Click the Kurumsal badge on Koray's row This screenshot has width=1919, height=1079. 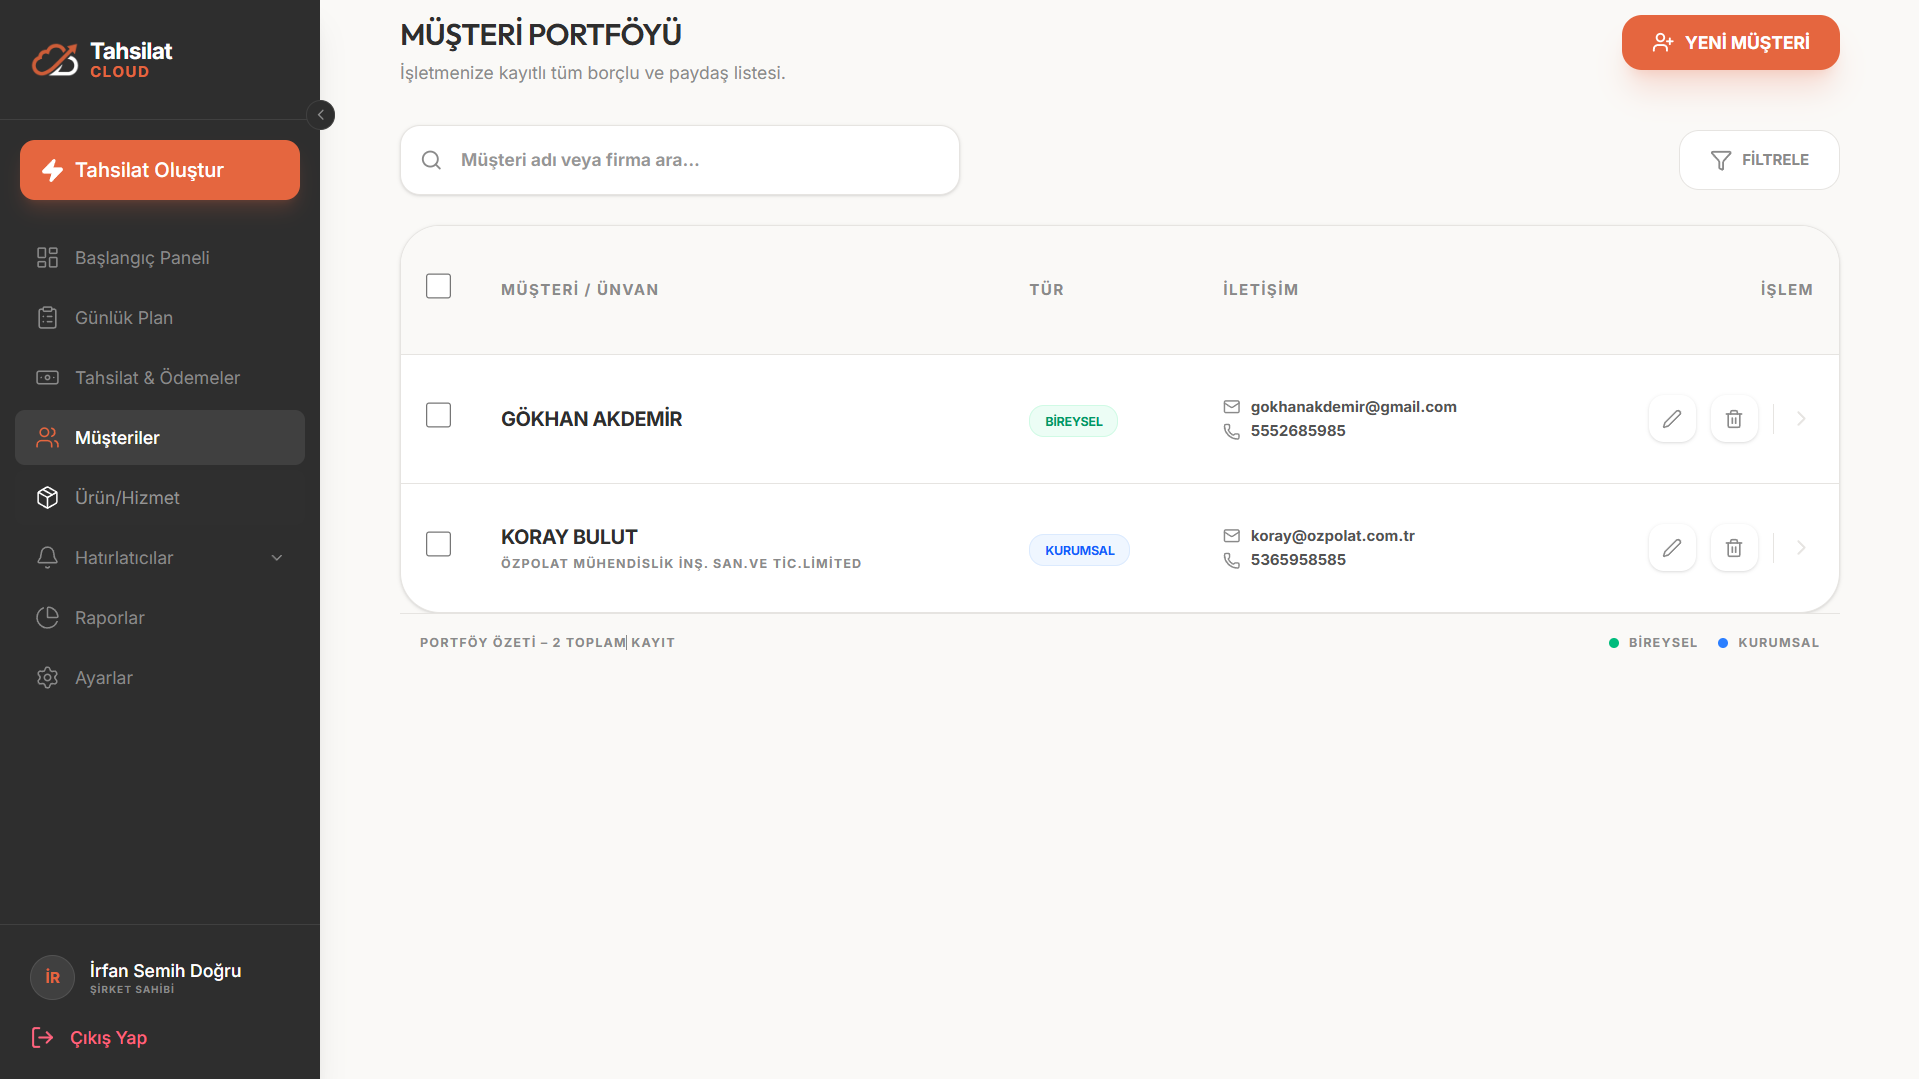click(x=1080, y=550)
